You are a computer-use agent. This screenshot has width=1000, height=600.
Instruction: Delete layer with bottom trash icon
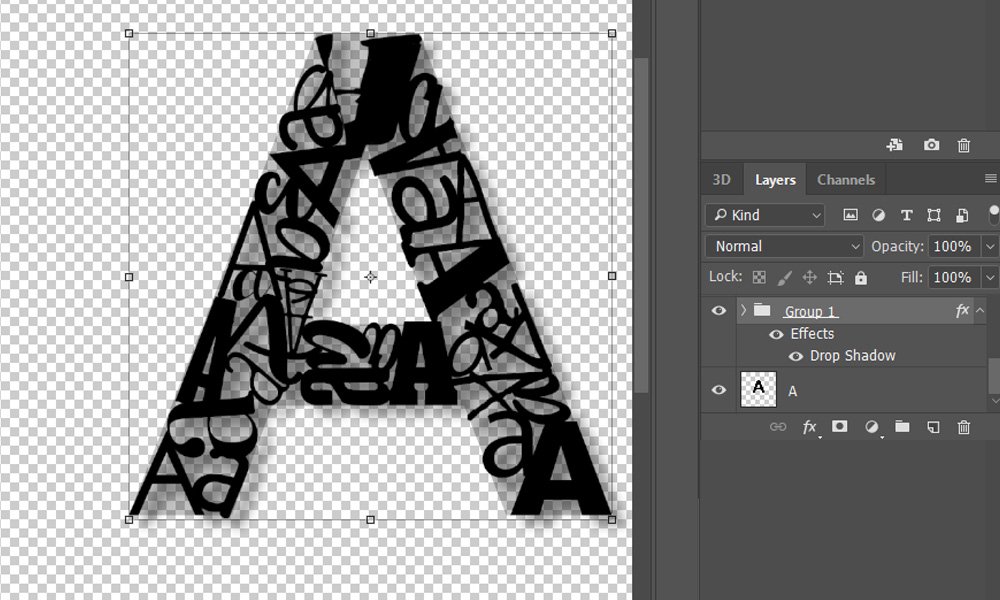[x=964, y=427]
